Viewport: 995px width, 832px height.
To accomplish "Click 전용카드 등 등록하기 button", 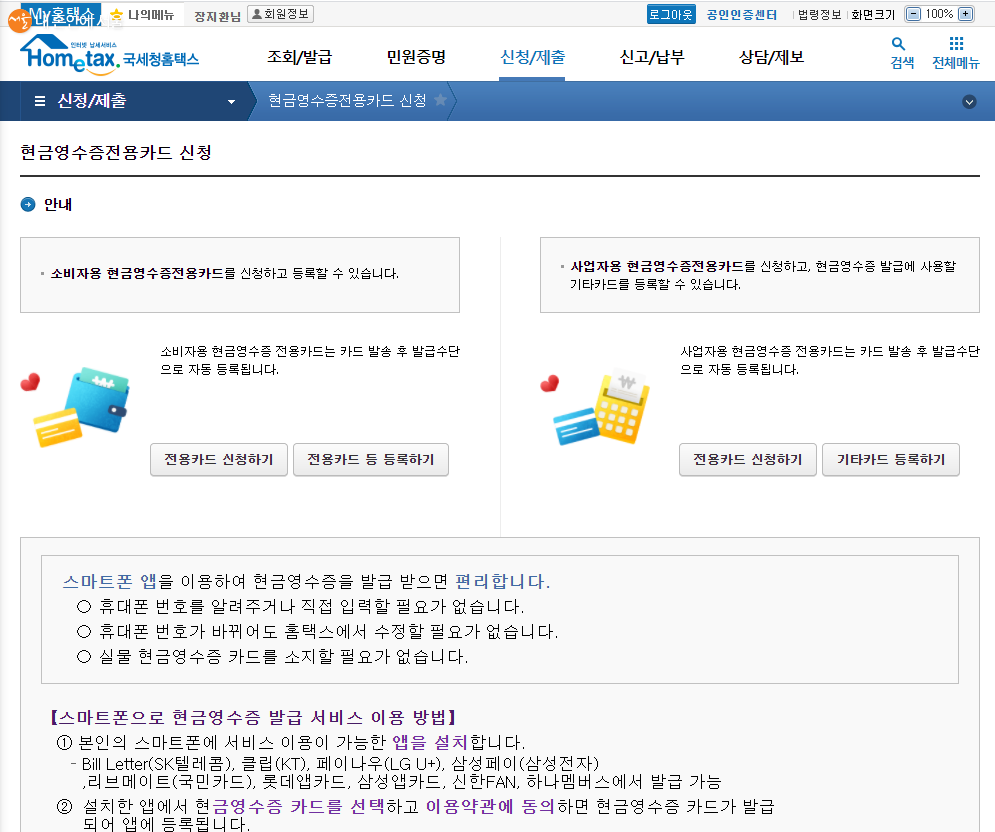I will [371, 460].
